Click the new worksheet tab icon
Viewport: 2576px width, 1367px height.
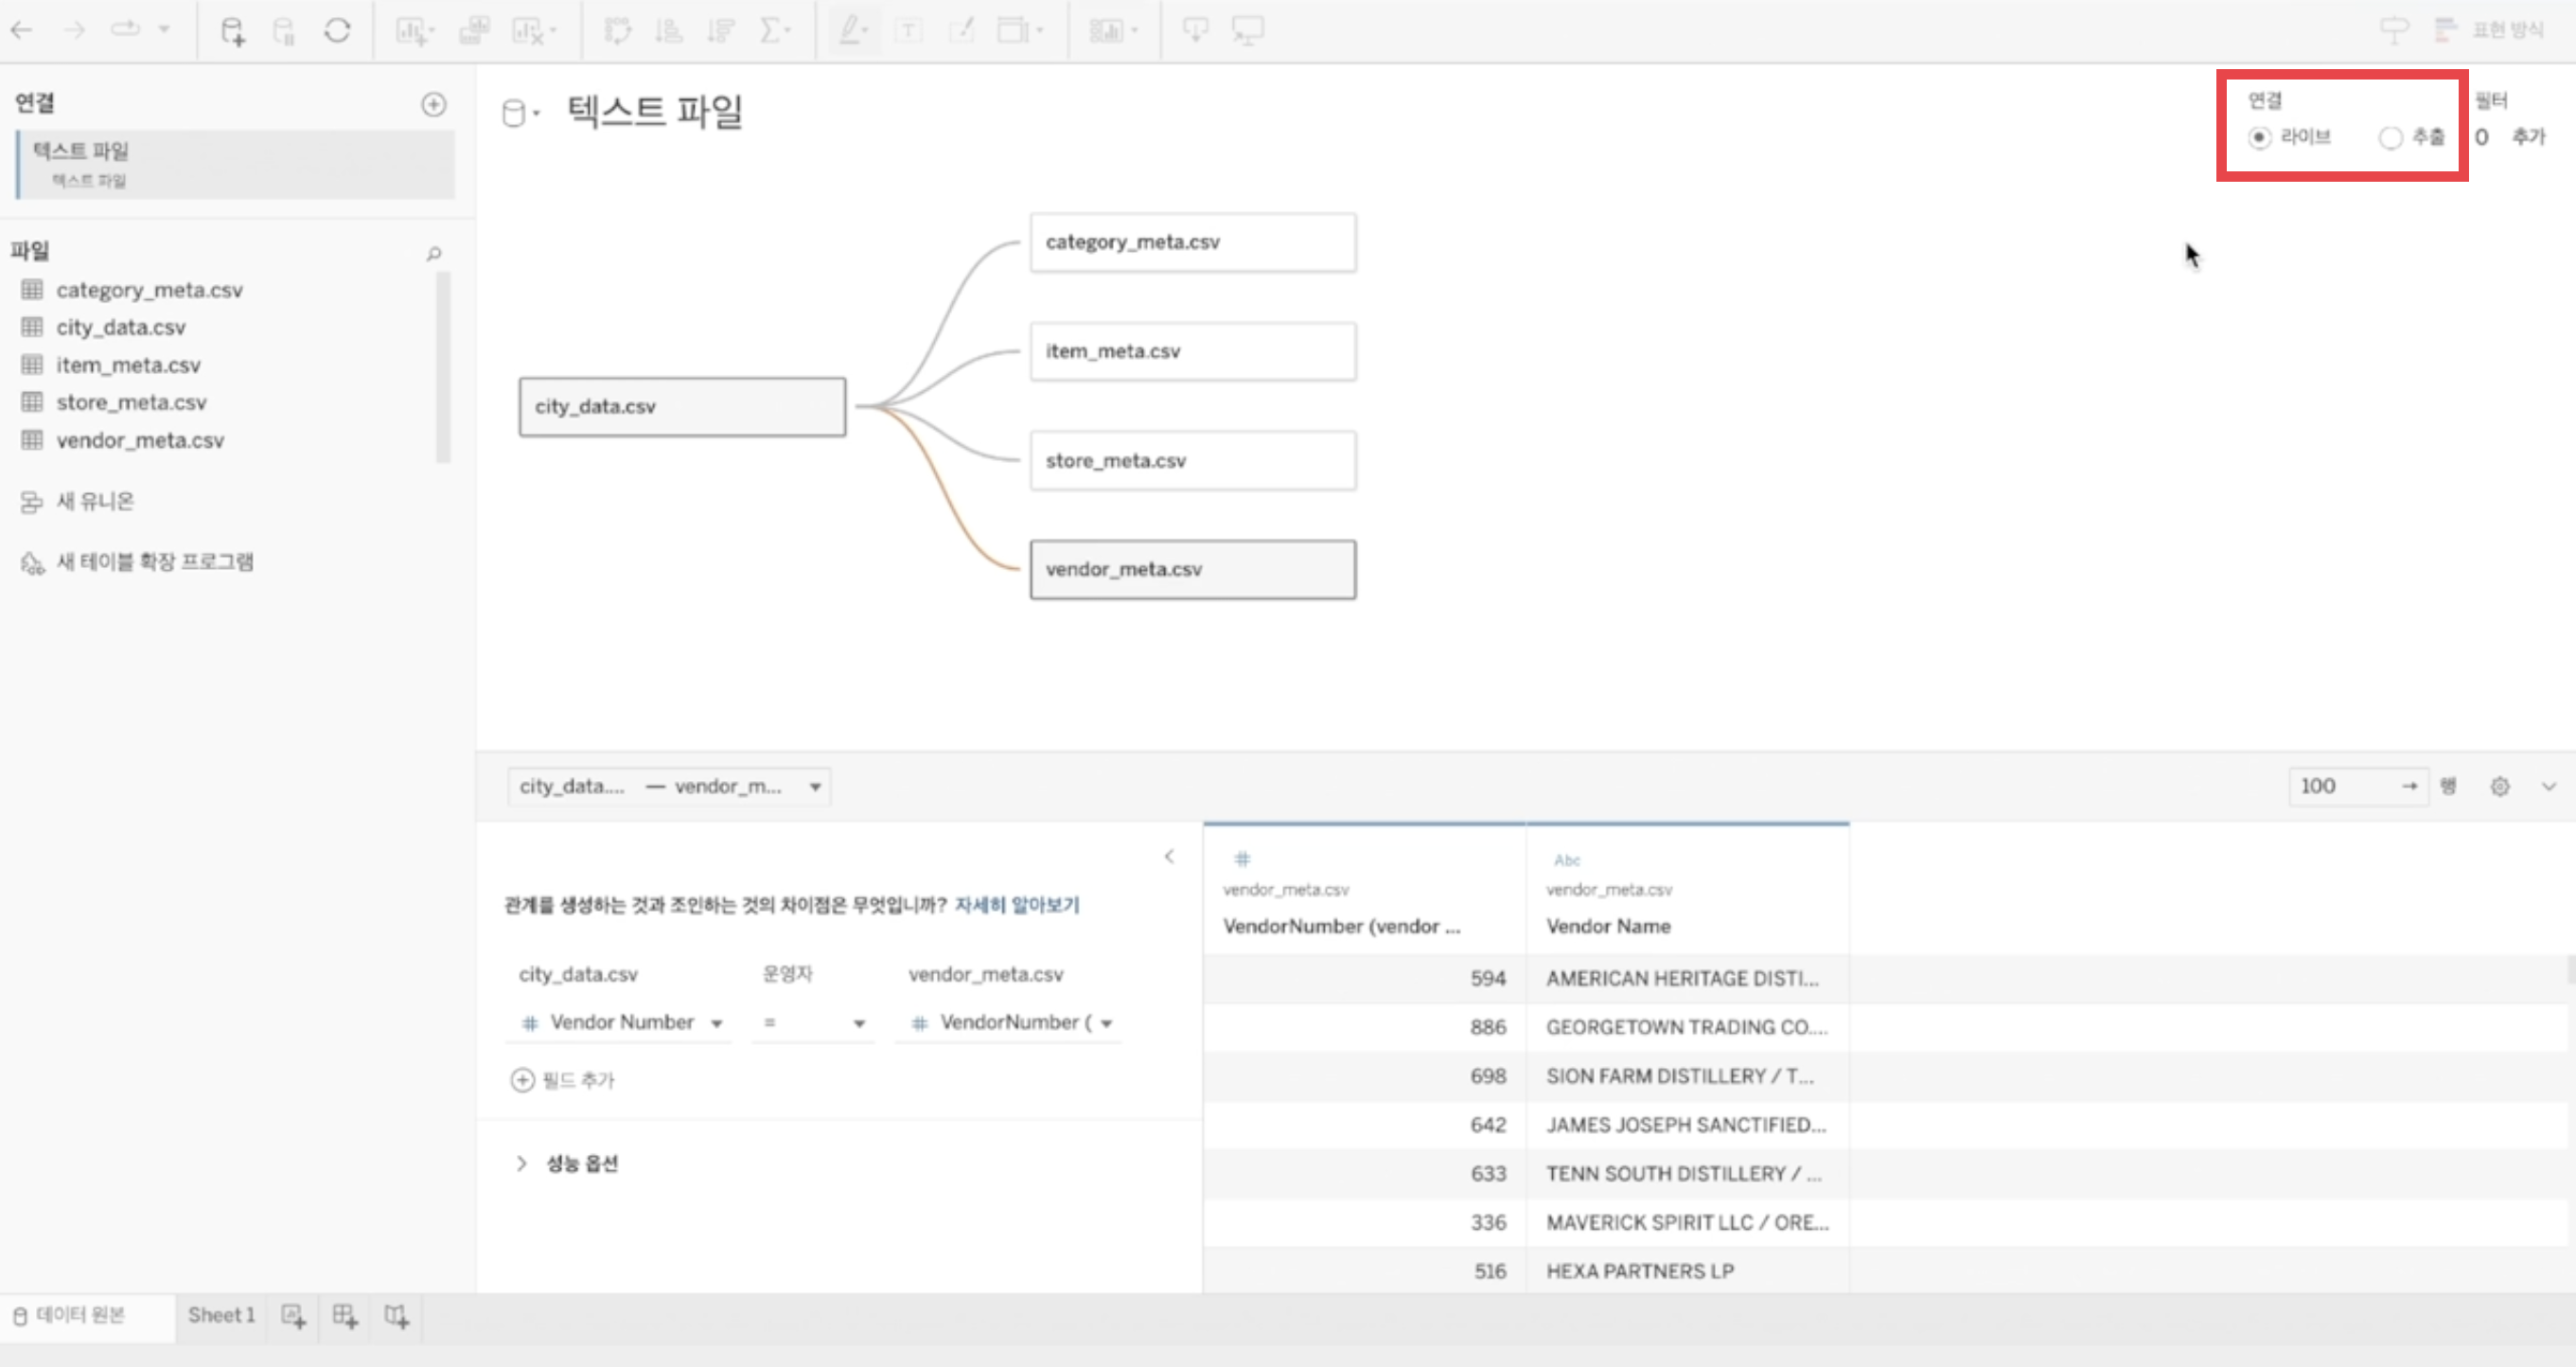(293, 1316)
